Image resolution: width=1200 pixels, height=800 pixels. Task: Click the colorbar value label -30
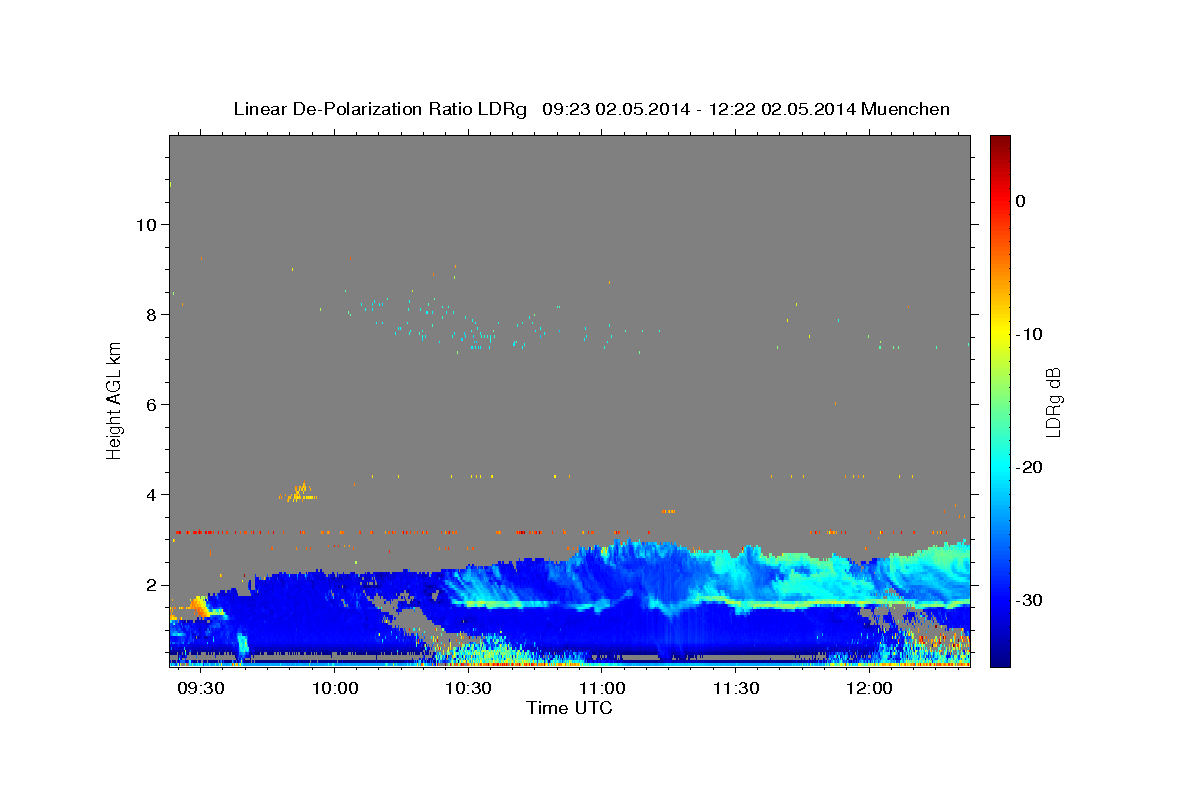(1029, 600)
